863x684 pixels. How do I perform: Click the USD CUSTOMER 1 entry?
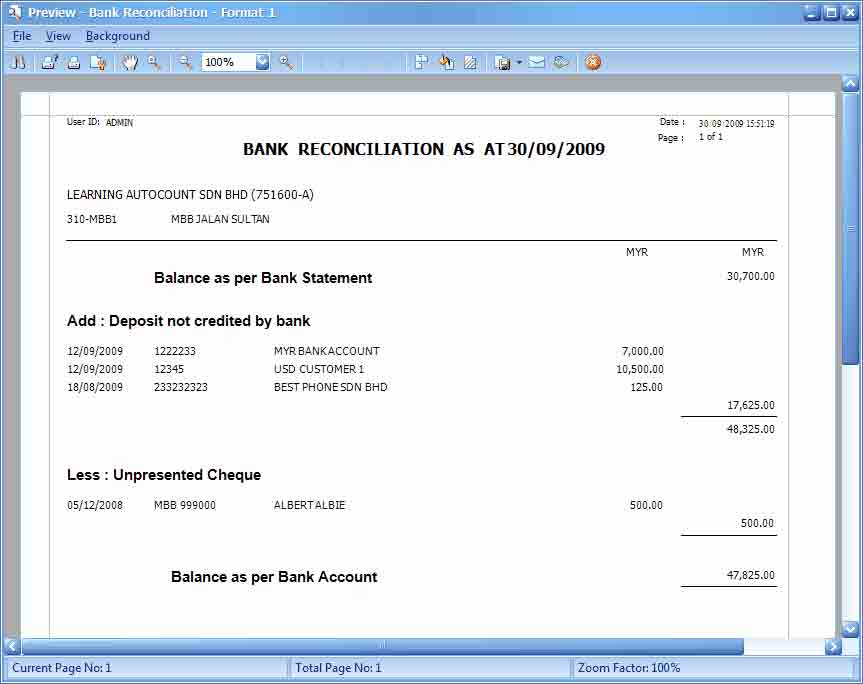tap(319, 369)
